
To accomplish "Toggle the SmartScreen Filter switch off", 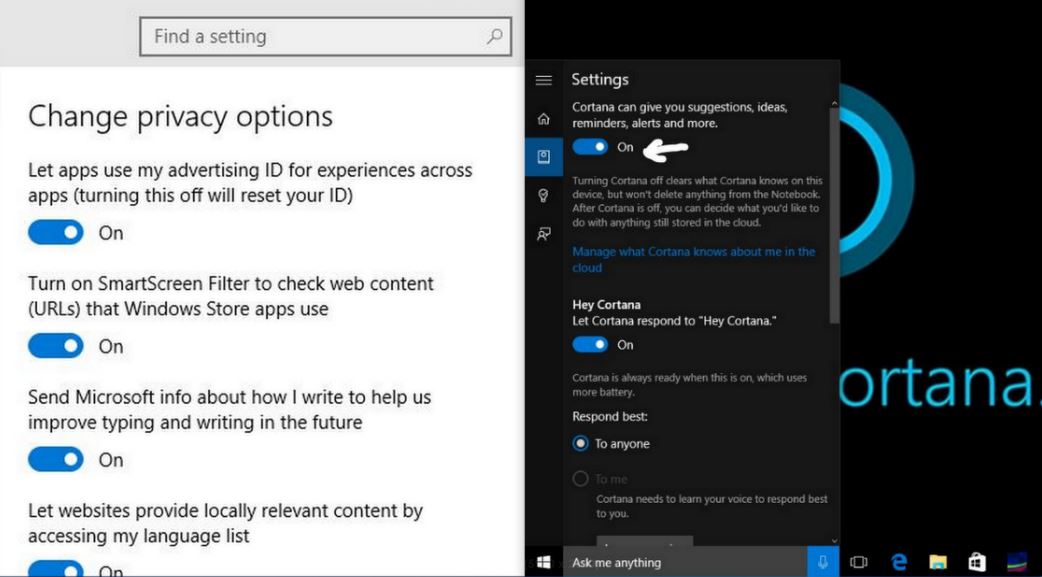I will [x=55, y=346].
